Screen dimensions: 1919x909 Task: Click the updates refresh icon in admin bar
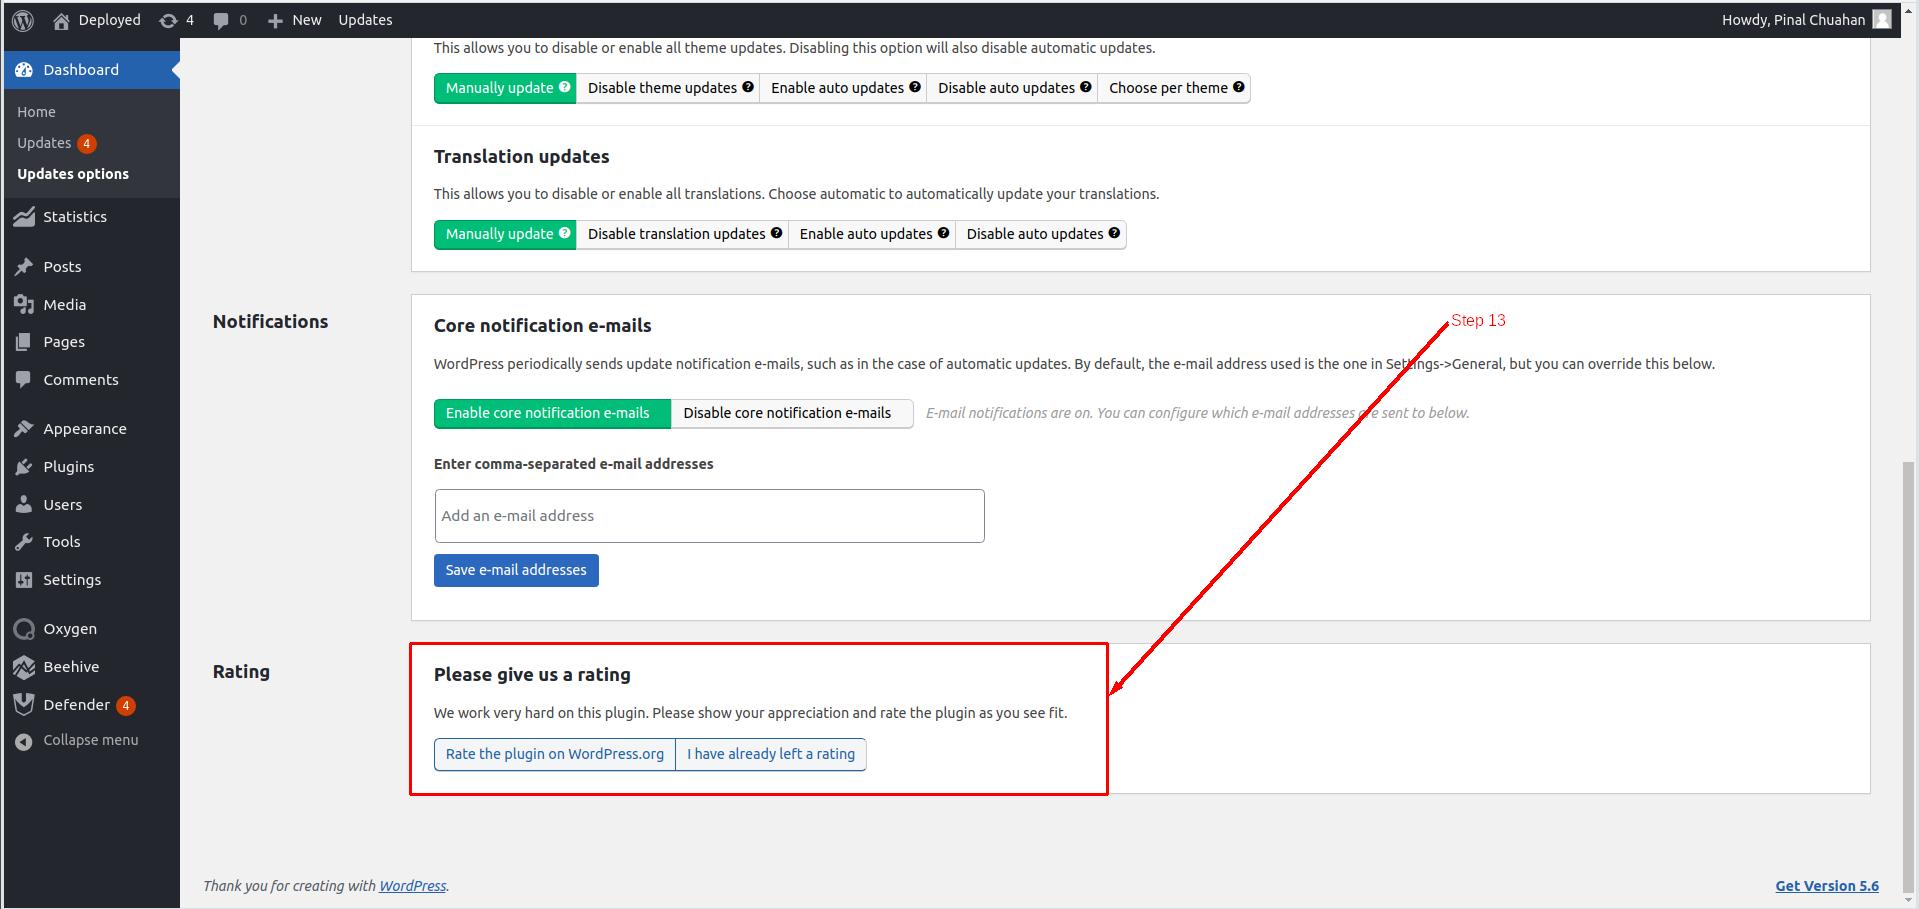click(168, 20)
